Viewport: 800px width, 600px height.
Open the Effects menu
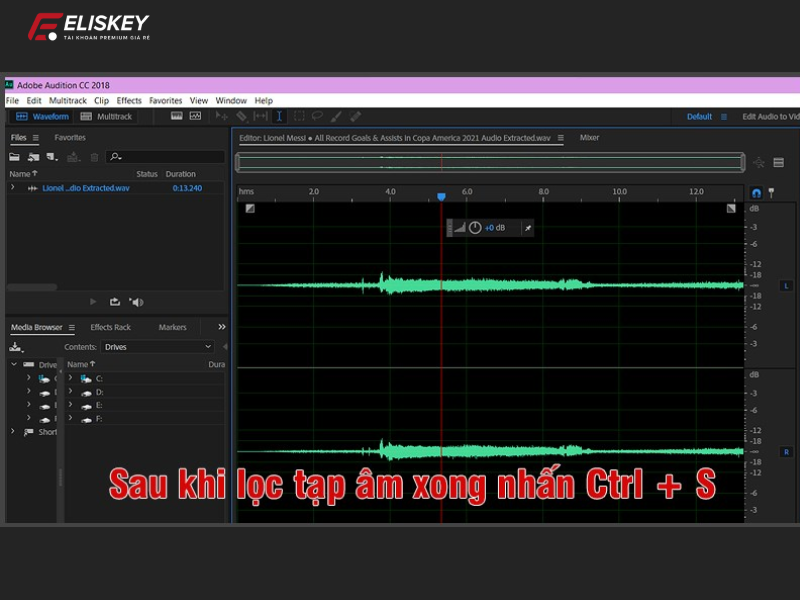point(128,100)
